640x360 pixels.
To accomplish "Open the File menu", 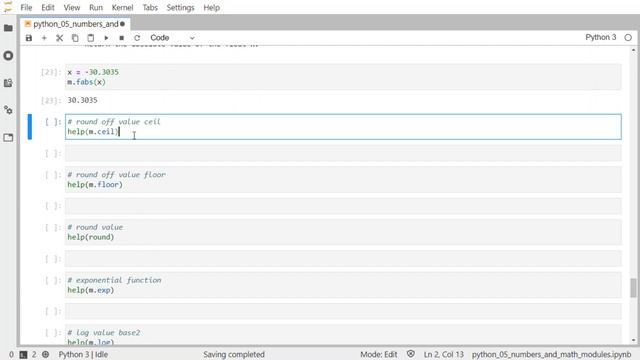I will pos(26,7).
